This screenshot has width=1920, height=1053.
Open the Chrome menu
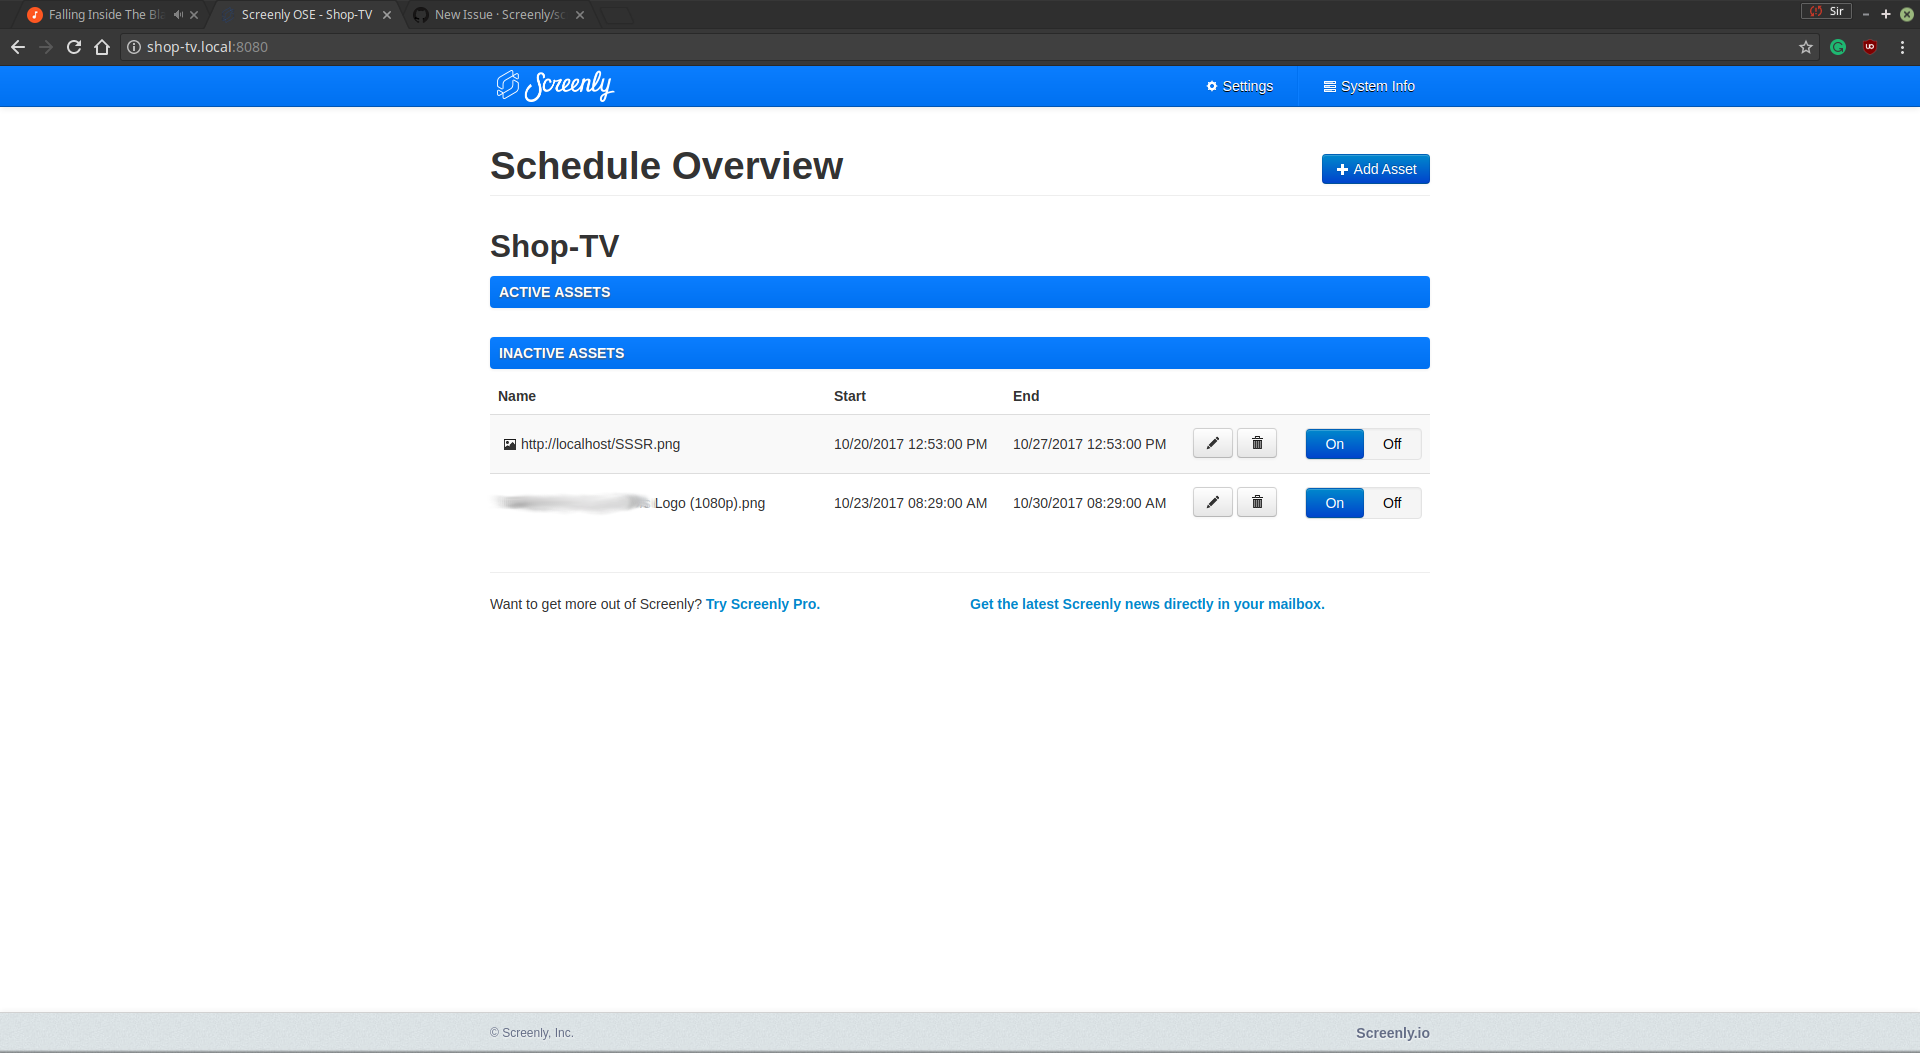coord(1902,47)
